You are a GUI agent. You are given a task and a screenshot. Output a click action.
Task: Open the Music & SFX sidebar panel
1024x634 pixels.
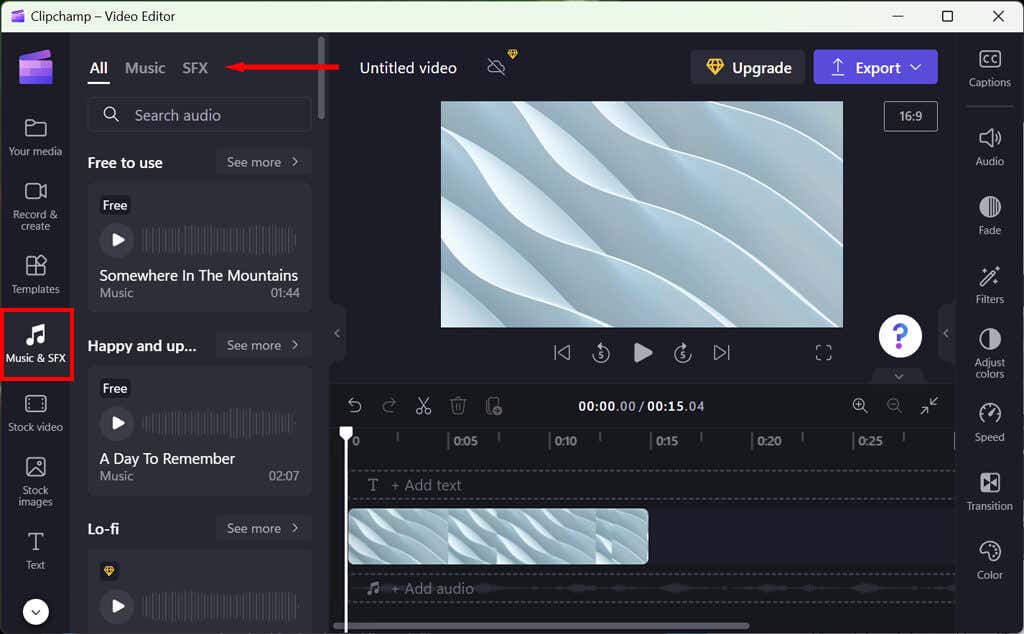[36, 344]
